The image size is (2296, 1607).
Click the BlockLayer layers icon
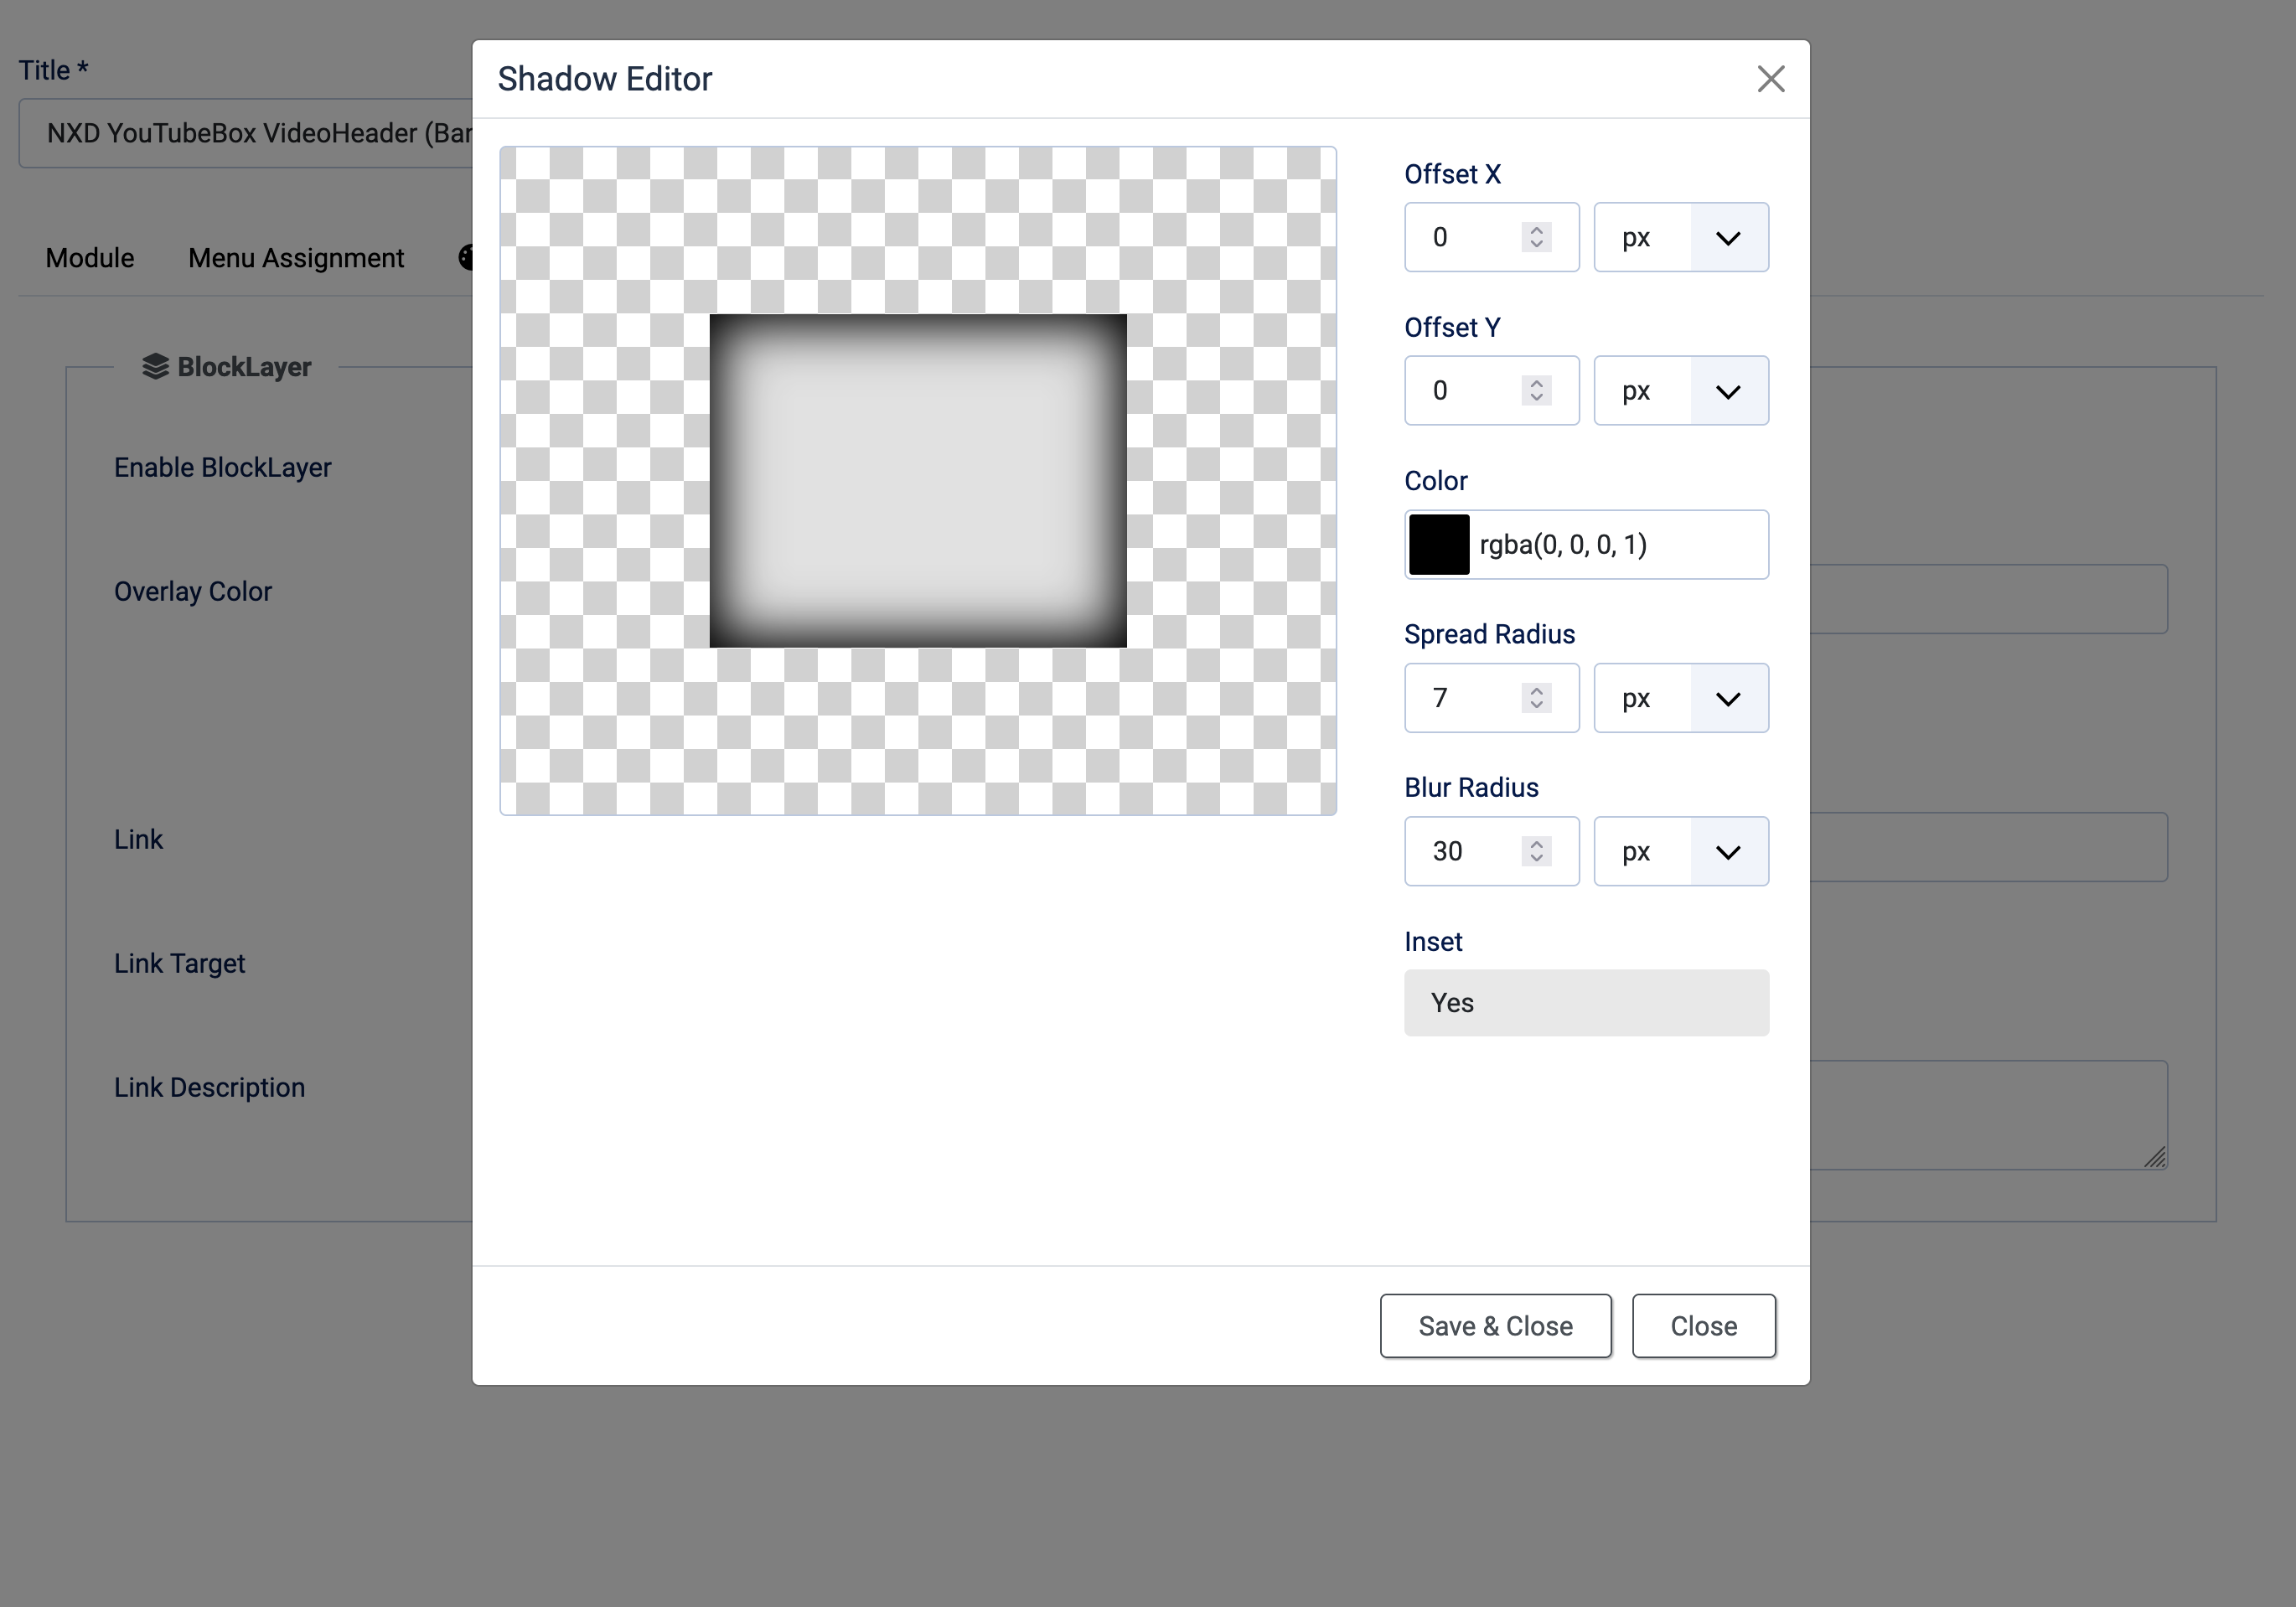tap(155, 367)
